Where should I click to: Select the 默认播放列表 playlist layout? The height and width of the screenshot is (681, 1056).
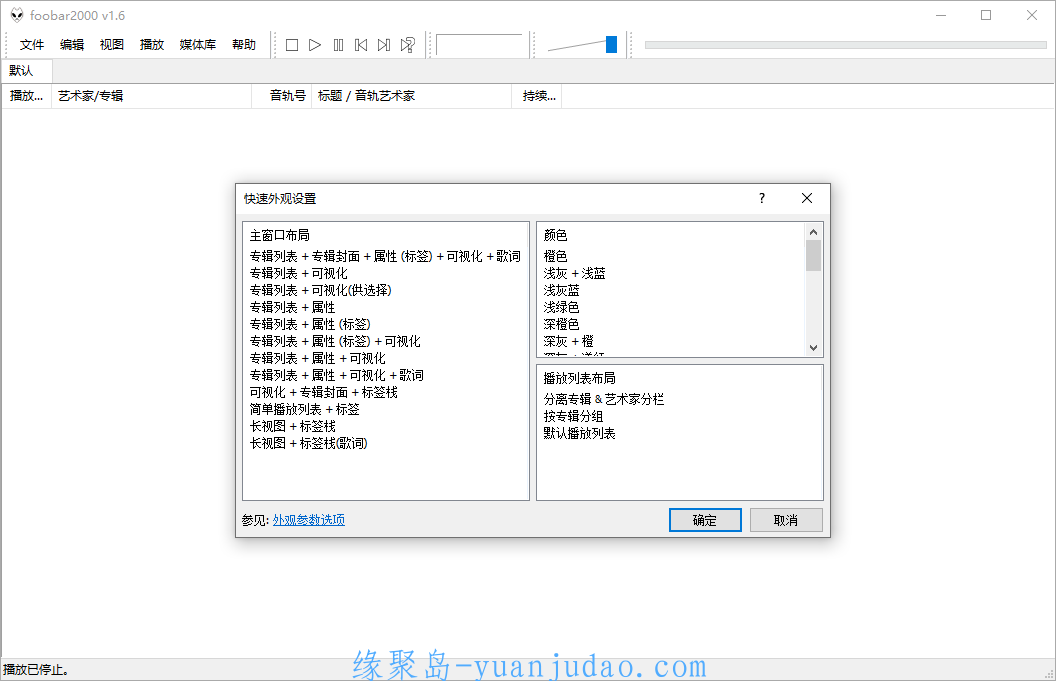(x=579, y=433)
